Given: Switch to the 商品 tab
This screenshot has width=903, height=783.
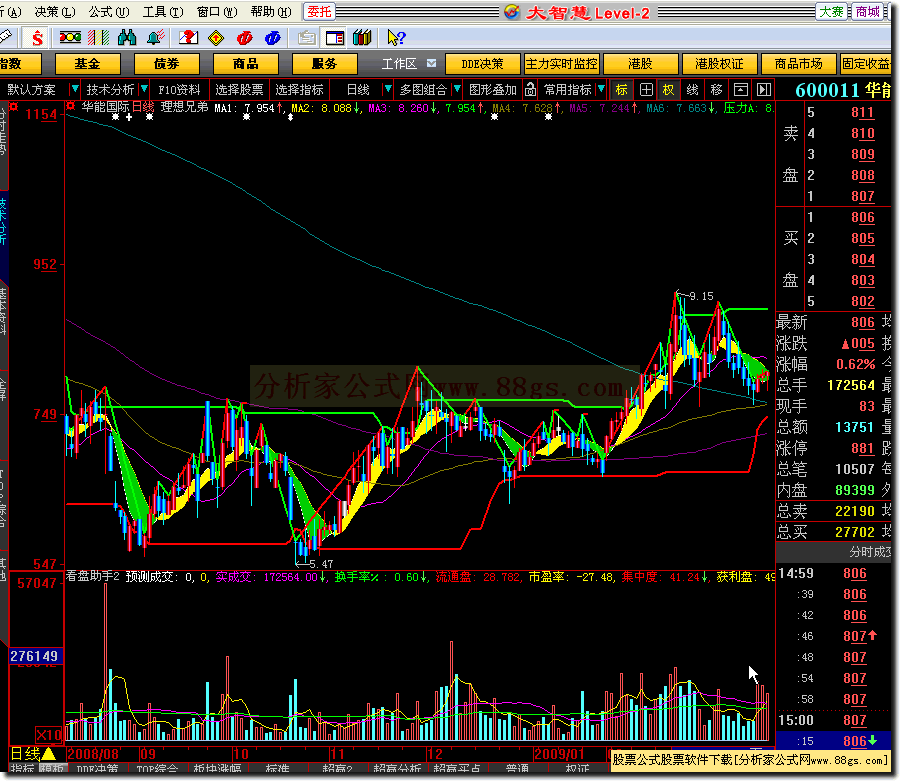Looking at the screenshot, I should click(246, 63).
